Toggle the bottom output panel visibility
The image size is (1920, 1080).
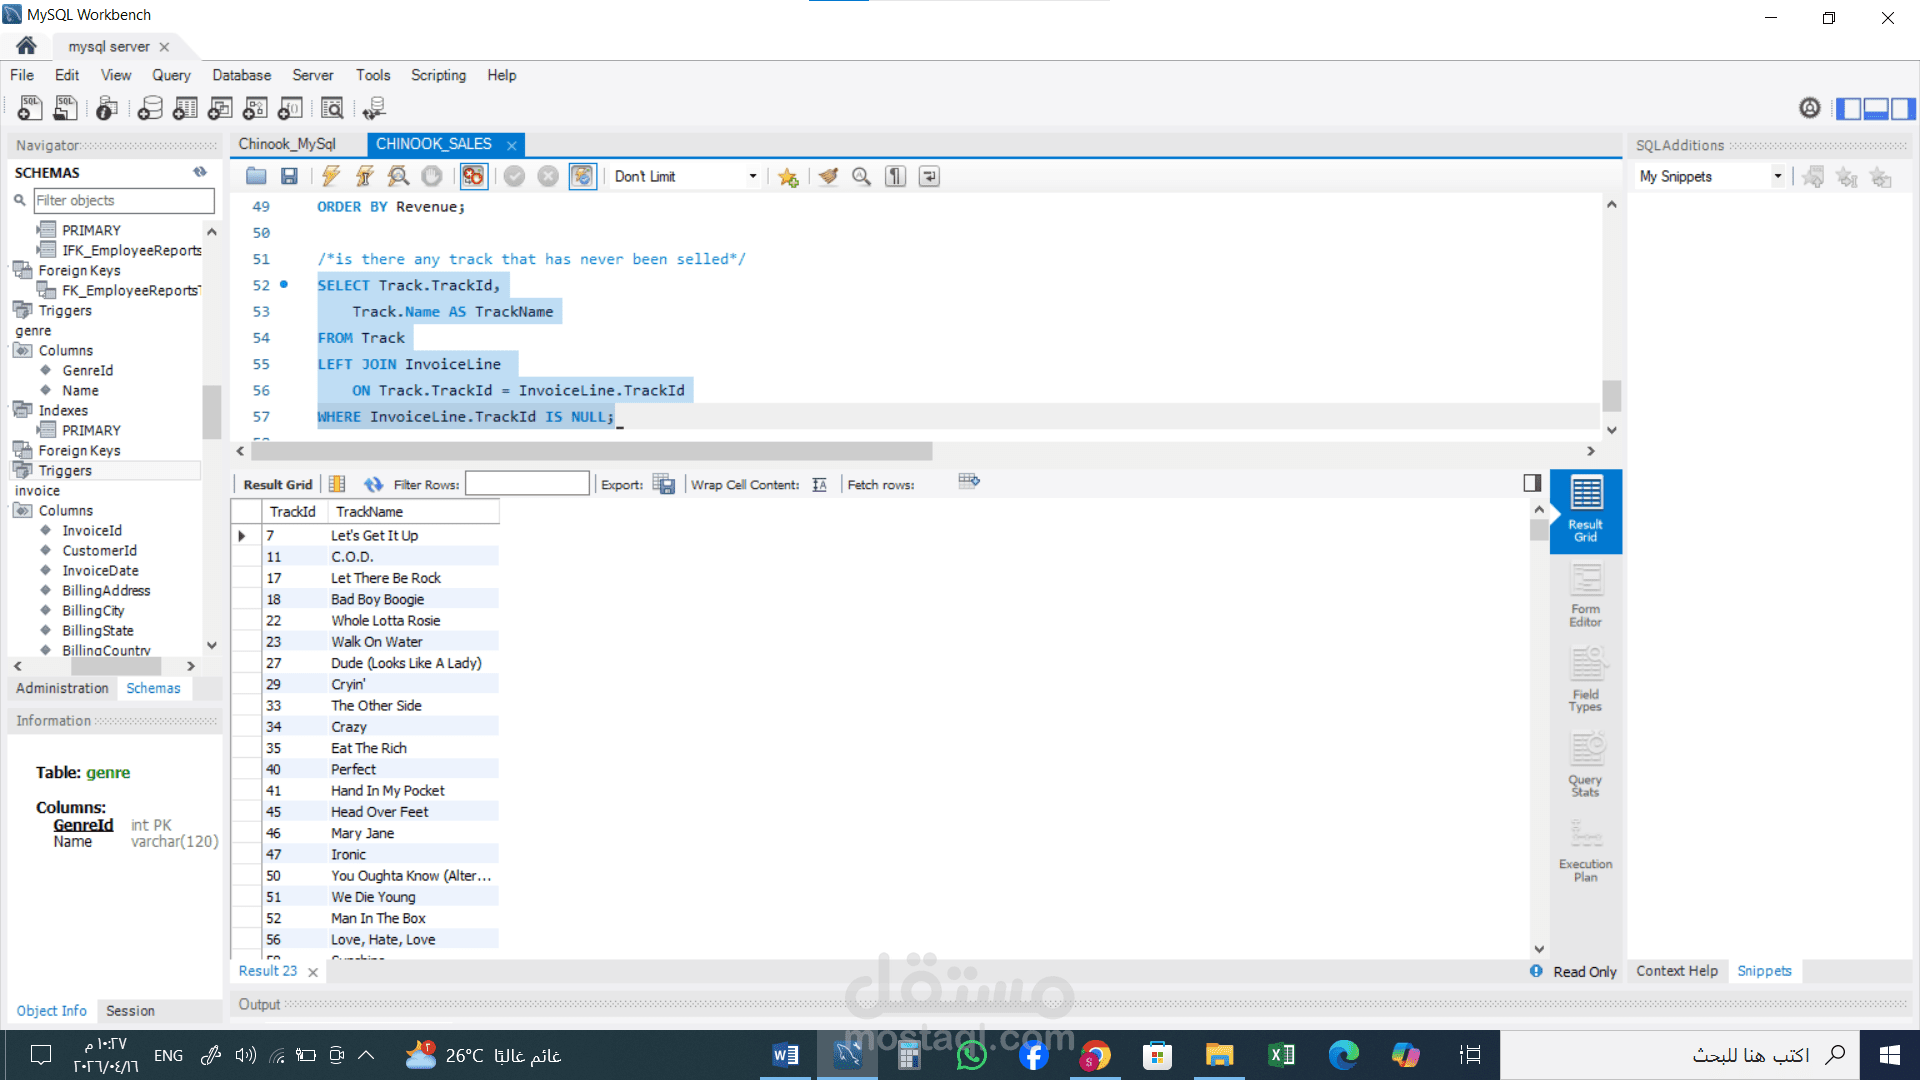point(1876,108)
